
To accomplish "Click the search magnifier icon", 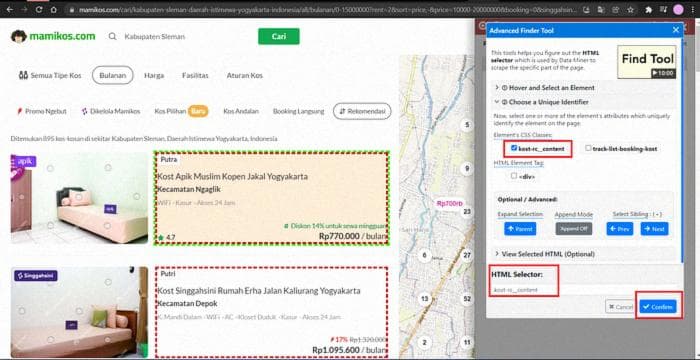I will pyautogui.click(x=112, y=37).
